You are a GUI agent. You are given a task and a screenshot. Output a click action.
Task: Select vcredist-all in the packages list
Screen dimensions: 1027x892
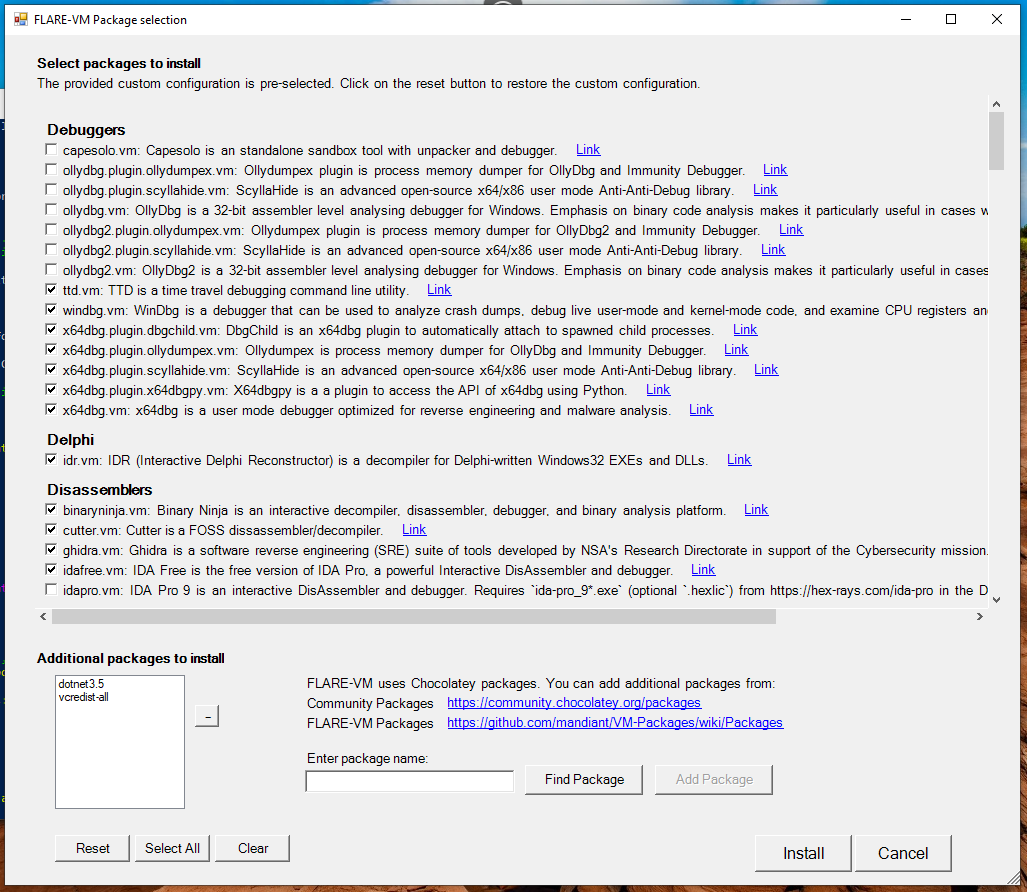coord(83,697)
